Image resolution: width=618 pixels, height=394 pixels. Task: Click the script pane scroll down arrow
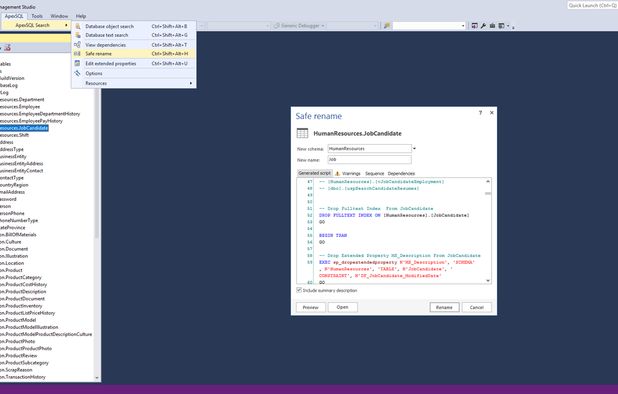pyautogui.click(x=488, y=281)
